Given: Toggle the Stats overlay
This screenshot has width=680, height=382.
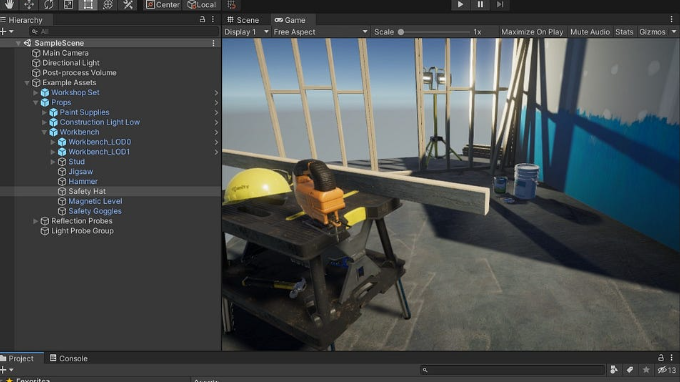Looking at the screenshot, I should tap(624, 32).
